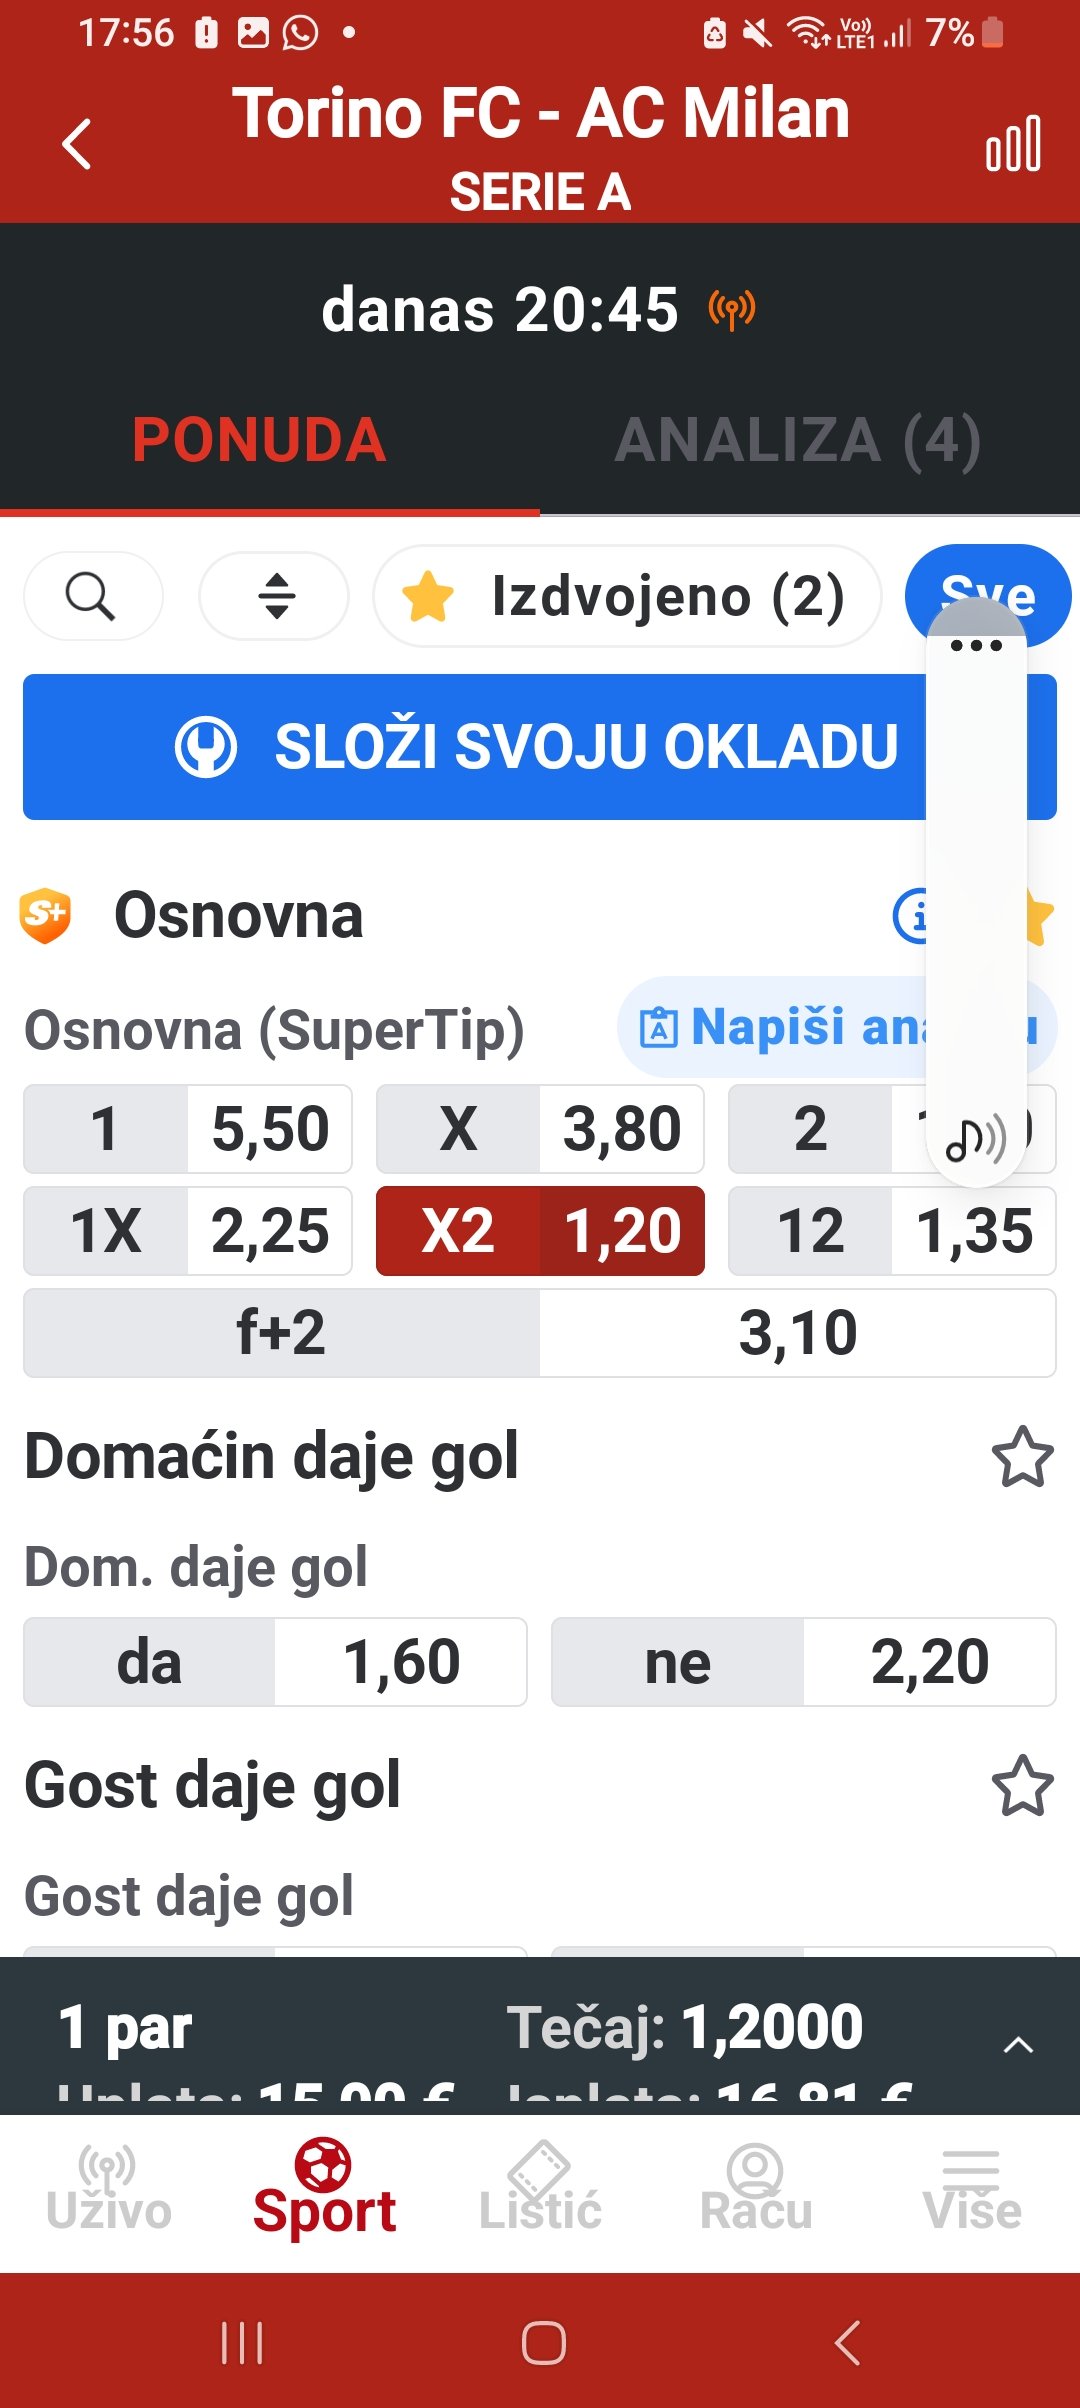Pick odds 1,60 for Dom. daje gol da

coord(400,1662)
